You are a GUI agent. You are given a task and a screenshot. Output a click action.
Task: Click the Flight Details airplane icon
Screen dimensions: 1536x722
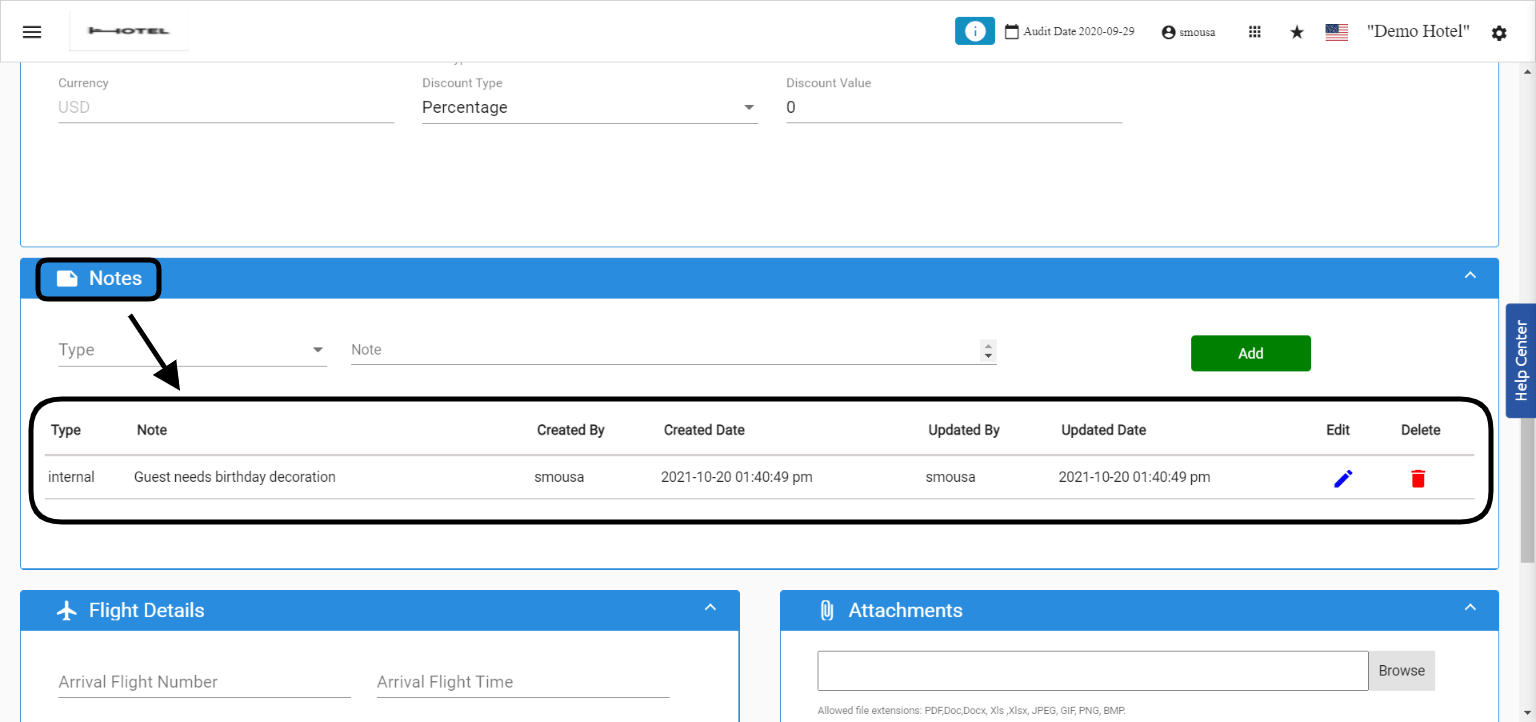[x=67, y=610]
